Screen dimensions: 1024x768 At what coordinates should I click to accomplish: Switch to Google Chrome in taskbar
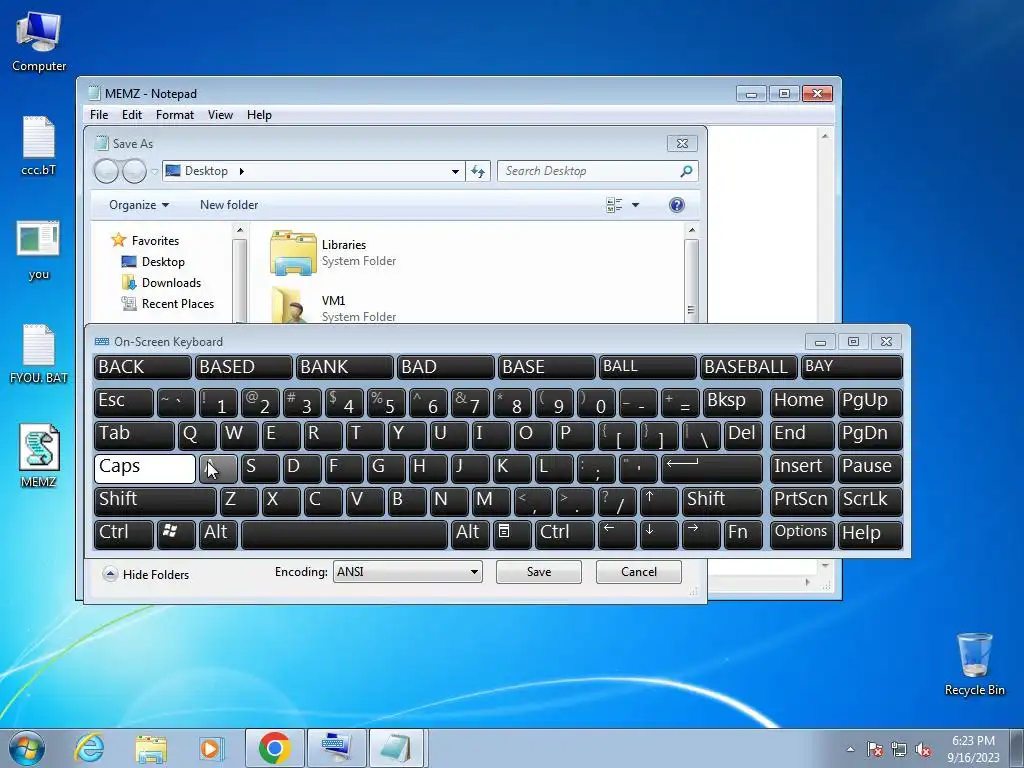(x=274, y=748)
